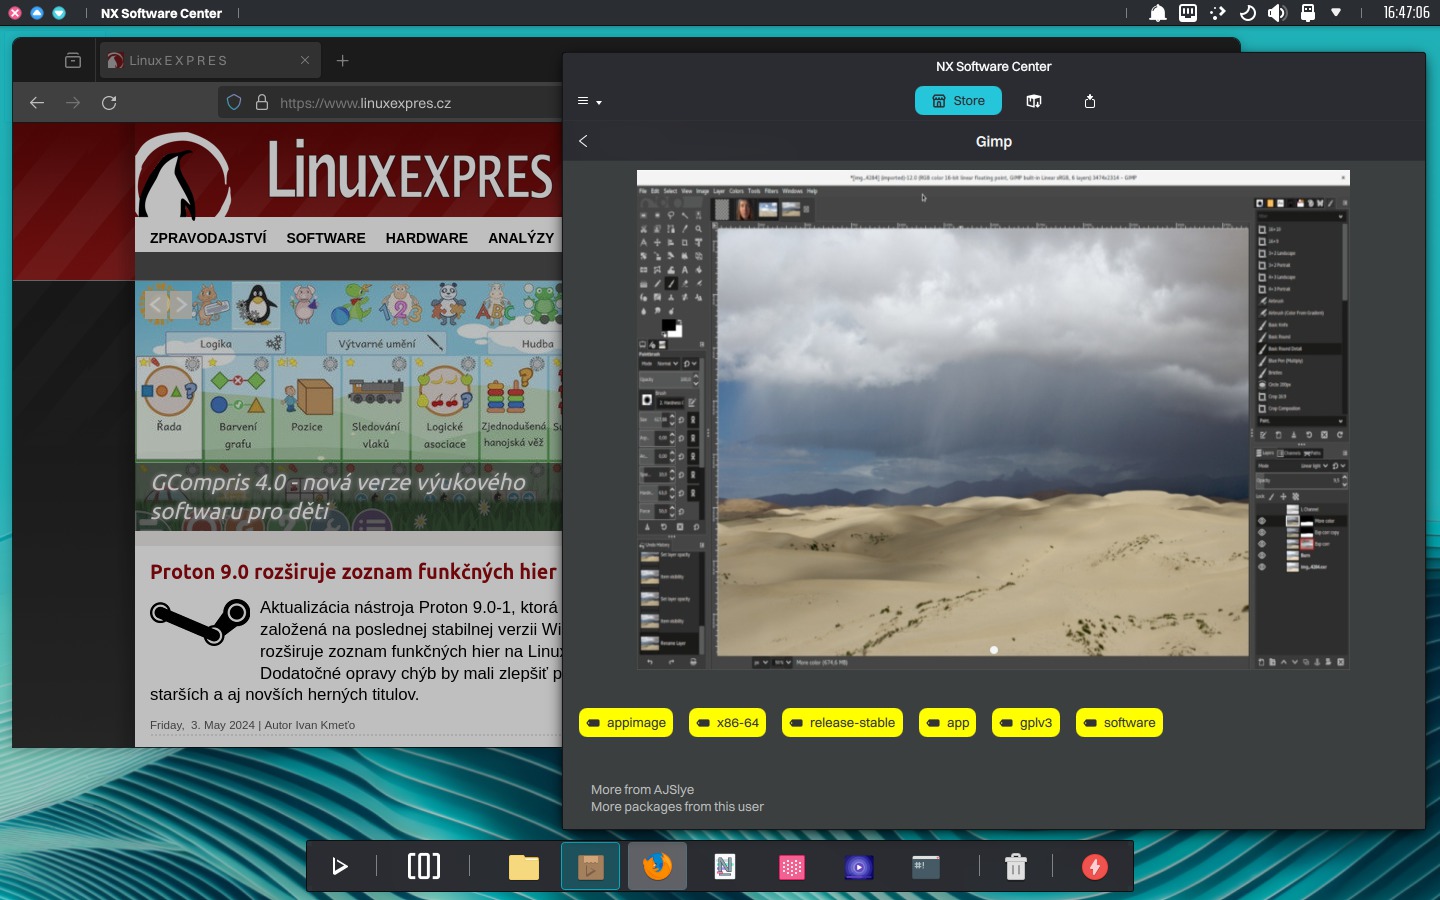Launch the pink dotted-grid app from the dock
The height and width of the screenshot is (900, 1440).
792,866
